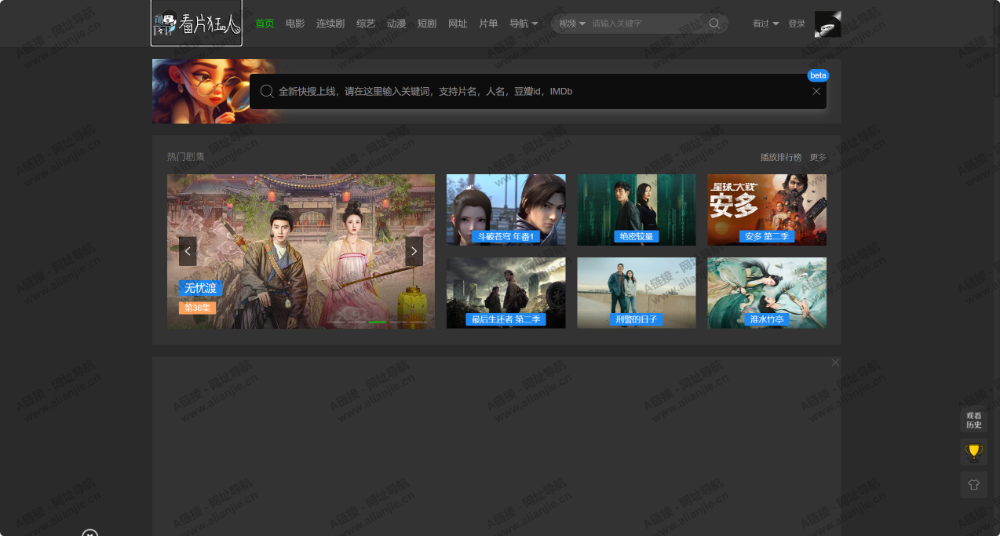This screenshot has width=1000, height=536.
Task: Expand the 视频 search type dropdown
Action: [572, 24]
